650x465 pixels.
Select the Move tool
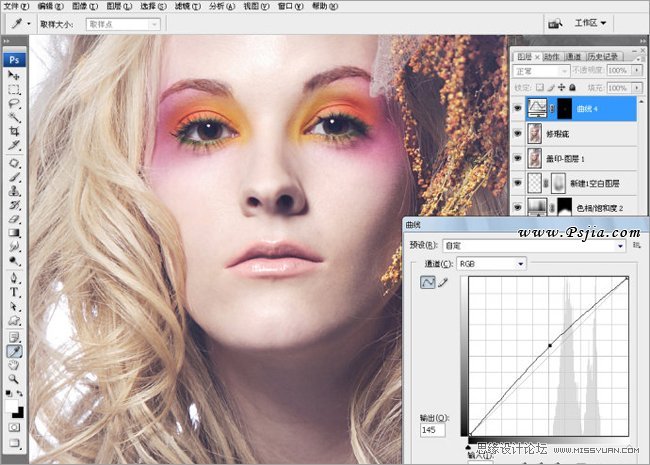[x=14, y=75]
